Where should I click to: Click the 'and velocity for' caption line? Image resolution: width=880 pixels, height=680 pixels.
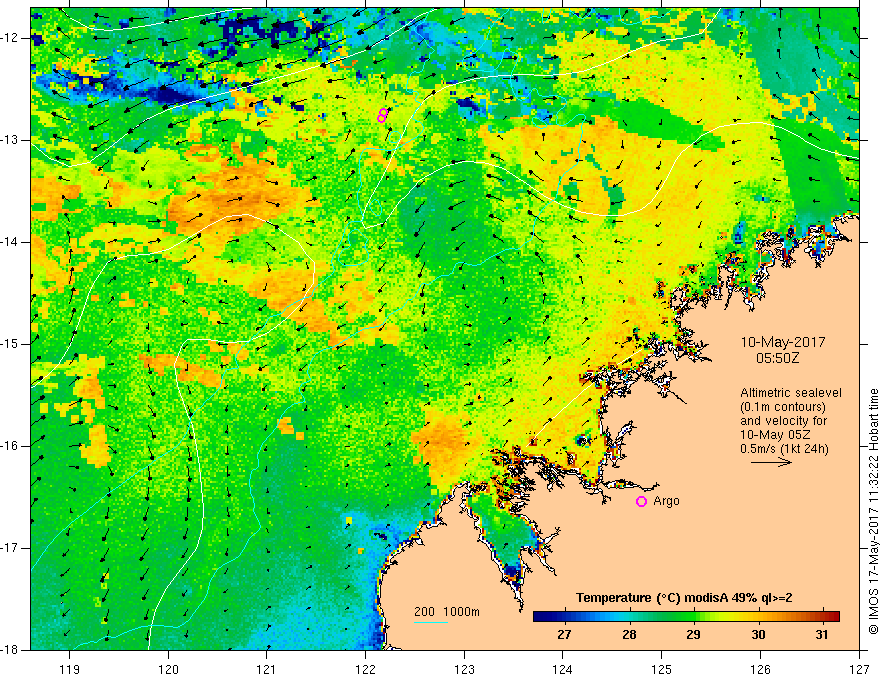click(x=784, y=421)
